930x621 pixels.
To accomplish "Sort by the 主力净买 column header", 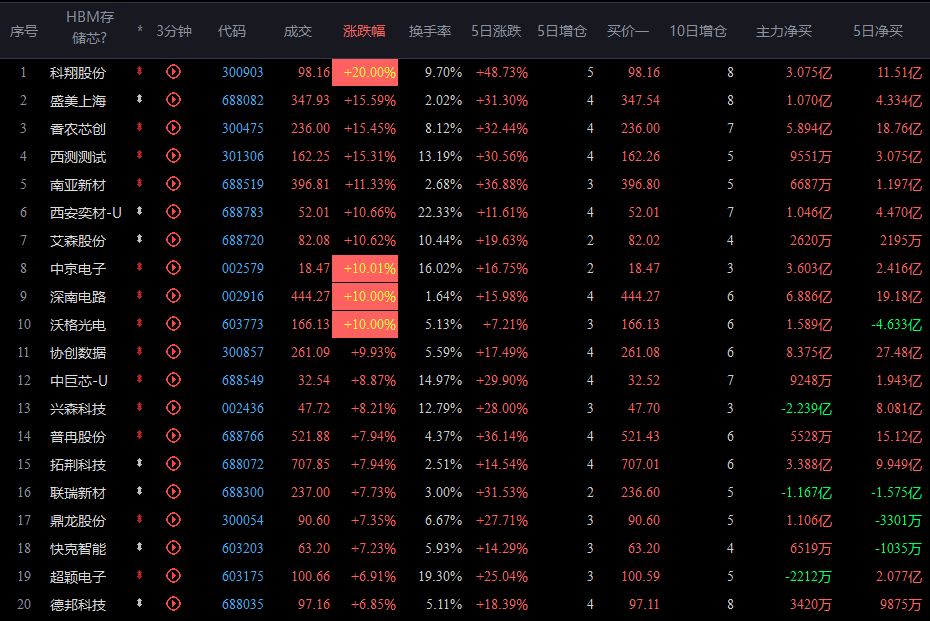I will [x=784, y=31].
